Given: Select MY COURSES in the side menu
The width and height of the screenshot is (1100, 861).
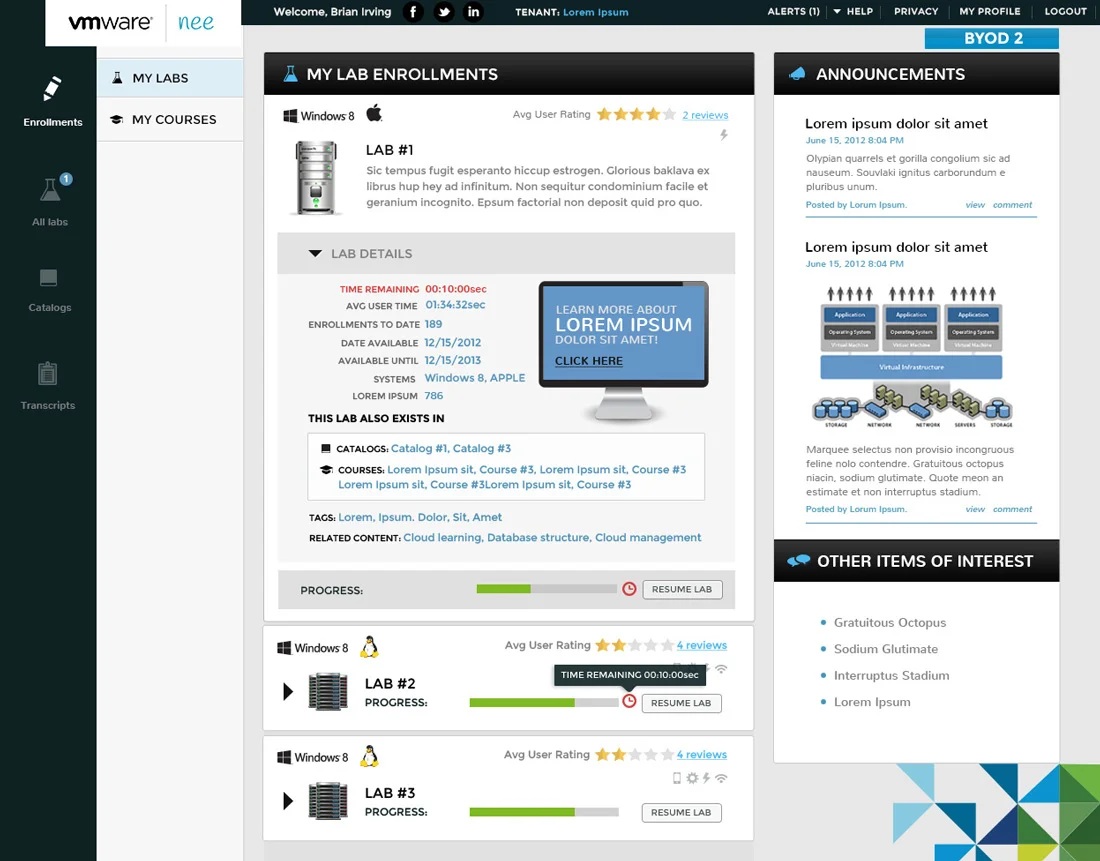Looking at the screenshot, I should (x=170, y=119).
